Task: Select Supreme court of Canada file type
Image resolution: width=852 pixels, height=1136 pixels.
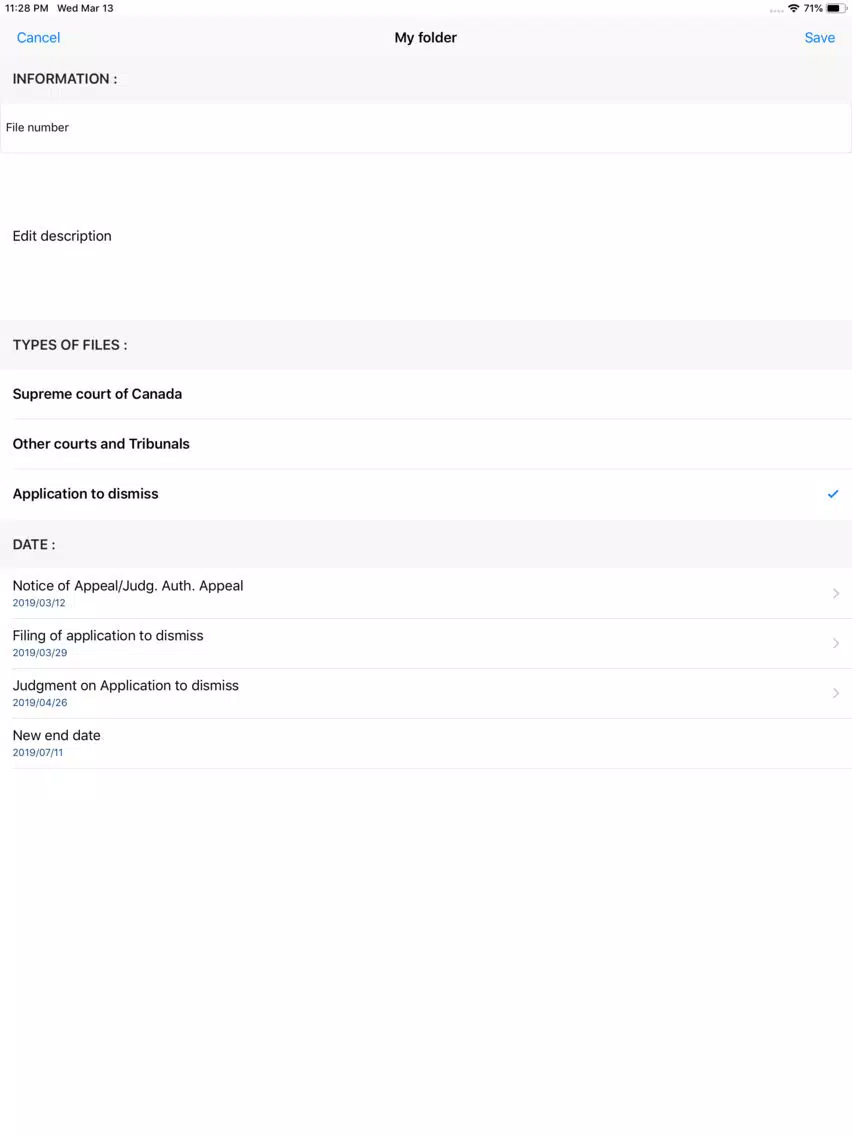Action: pyautogui.click(x=426, y=394)
